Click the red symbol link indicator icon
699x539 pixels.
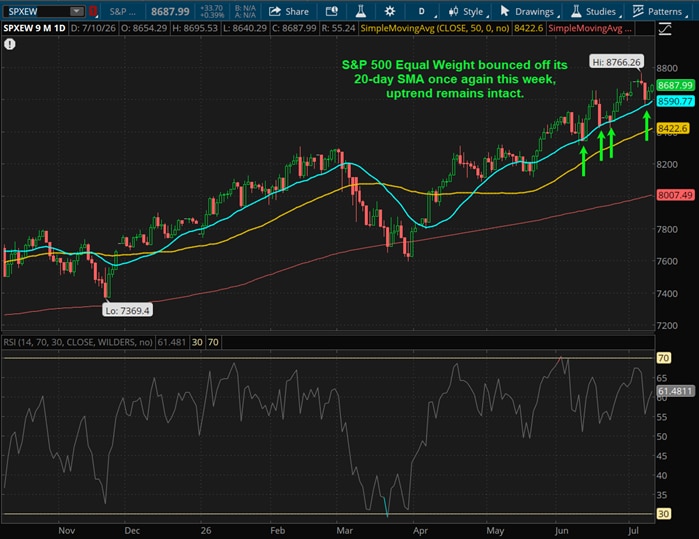pyautogui.click(x=93, y=11)
